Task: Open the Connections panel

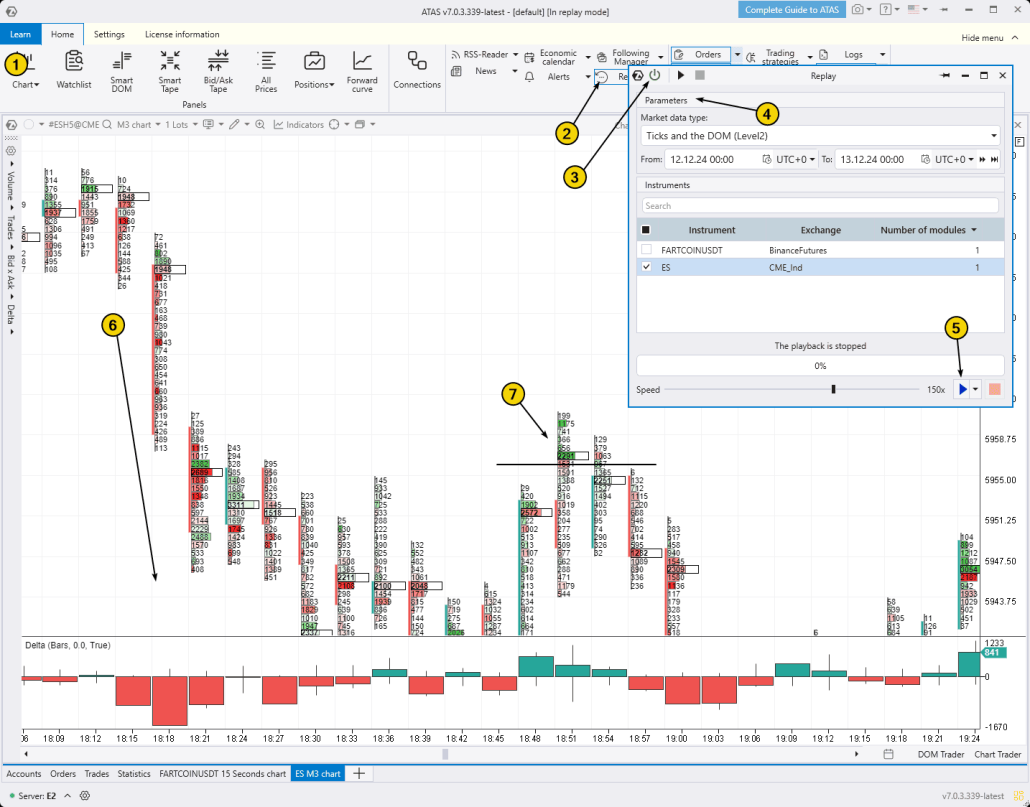Action: 417,72
